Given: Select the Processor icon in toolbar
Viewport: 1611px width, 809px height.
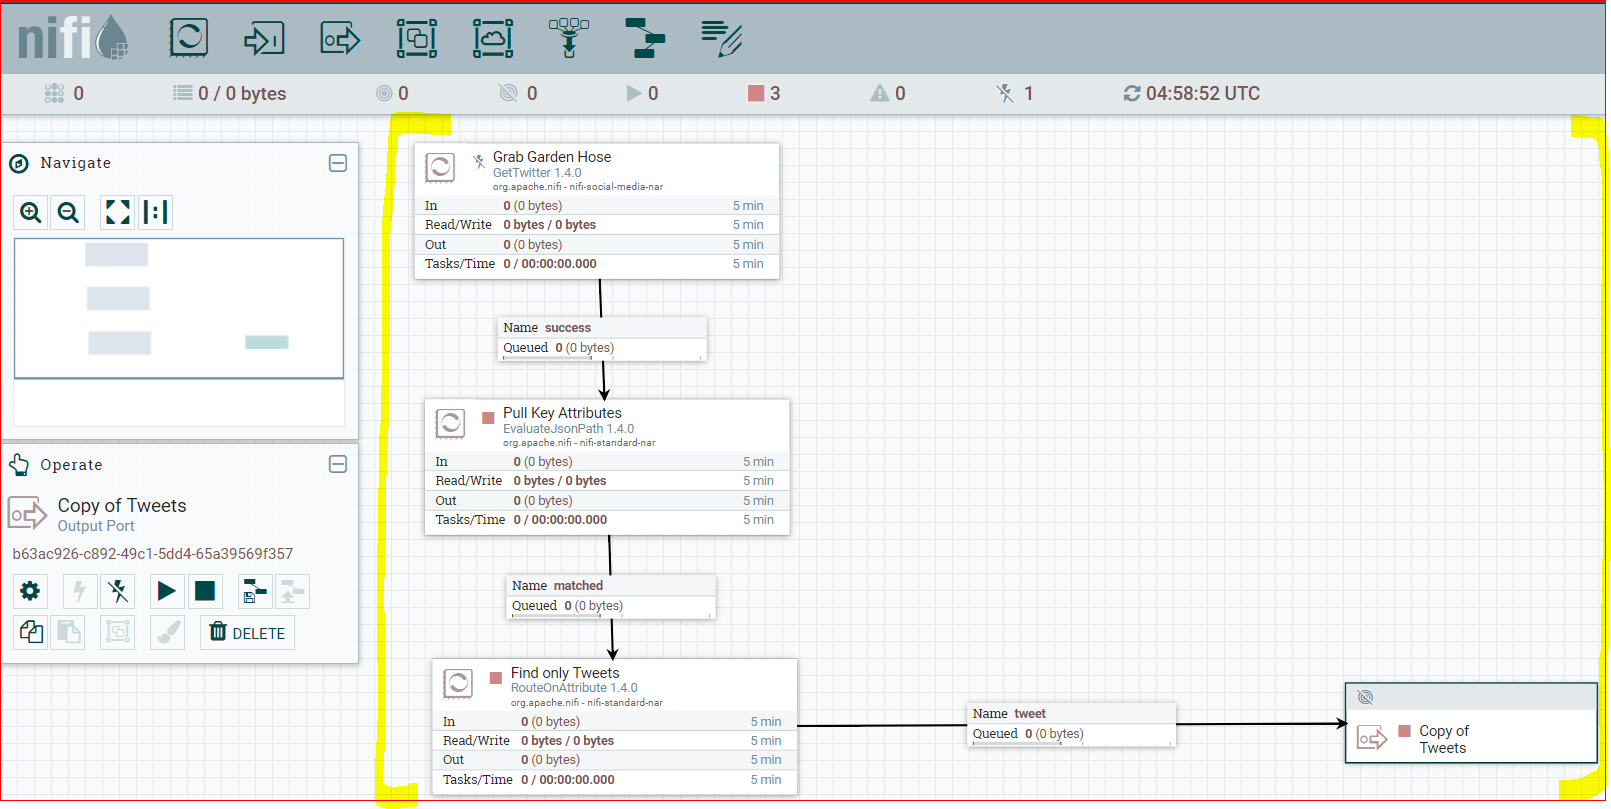Looking at the screenshot, I should coord(188,38).
